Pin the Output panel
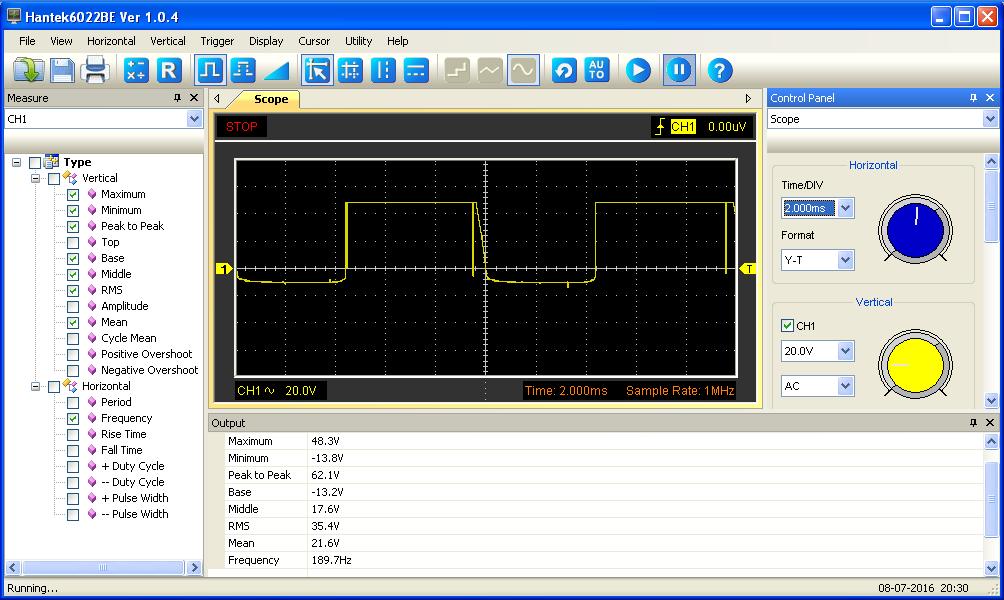This screenshot has height=600, width=1004. tap(973, 423)
